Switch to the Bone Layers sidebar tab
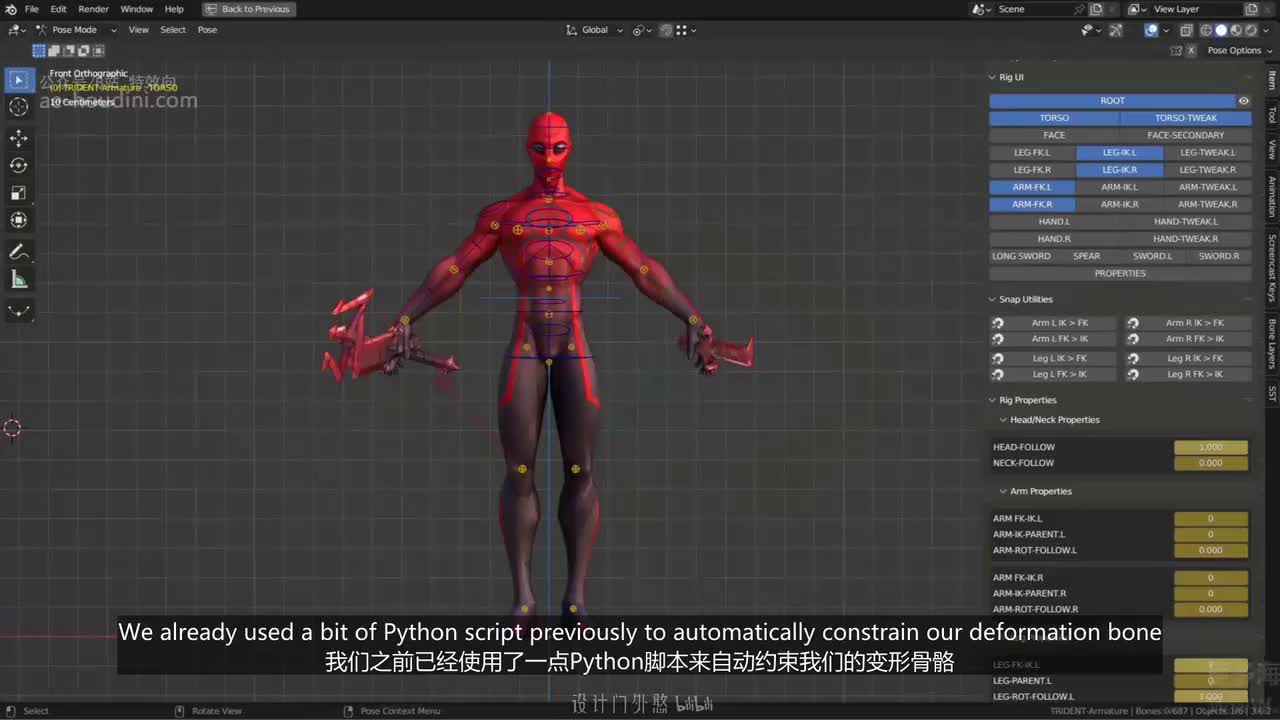The width and height of the screenshot is (1280, 720). point(1272,344)
